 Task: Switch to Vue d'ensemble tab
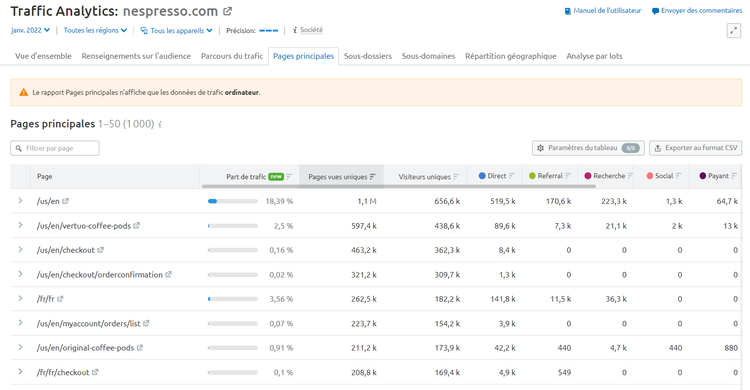point(43,56)
